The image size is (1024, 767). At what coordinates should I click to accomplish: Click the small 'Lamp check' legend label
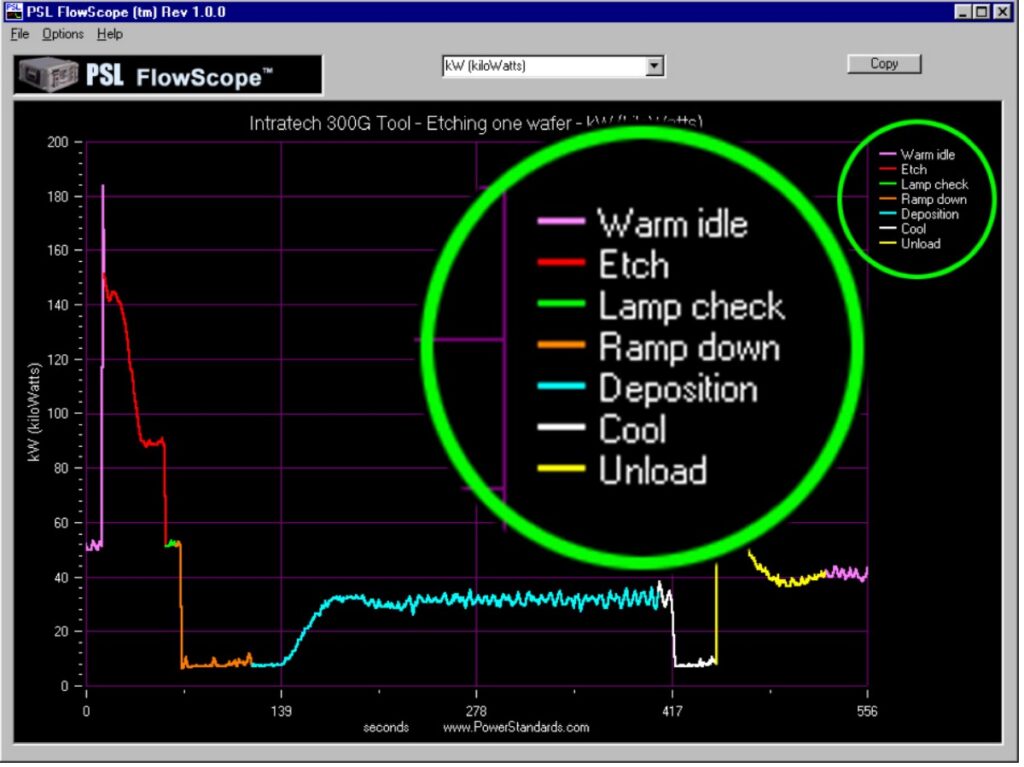pyautogui.click(x=937, y=185)
